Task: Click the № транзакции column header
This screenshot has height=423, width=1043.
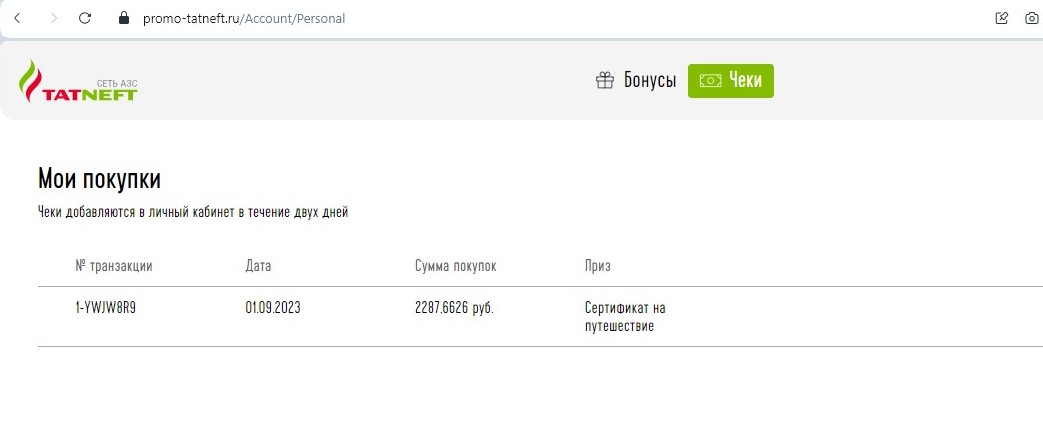Action: point(114,266)
